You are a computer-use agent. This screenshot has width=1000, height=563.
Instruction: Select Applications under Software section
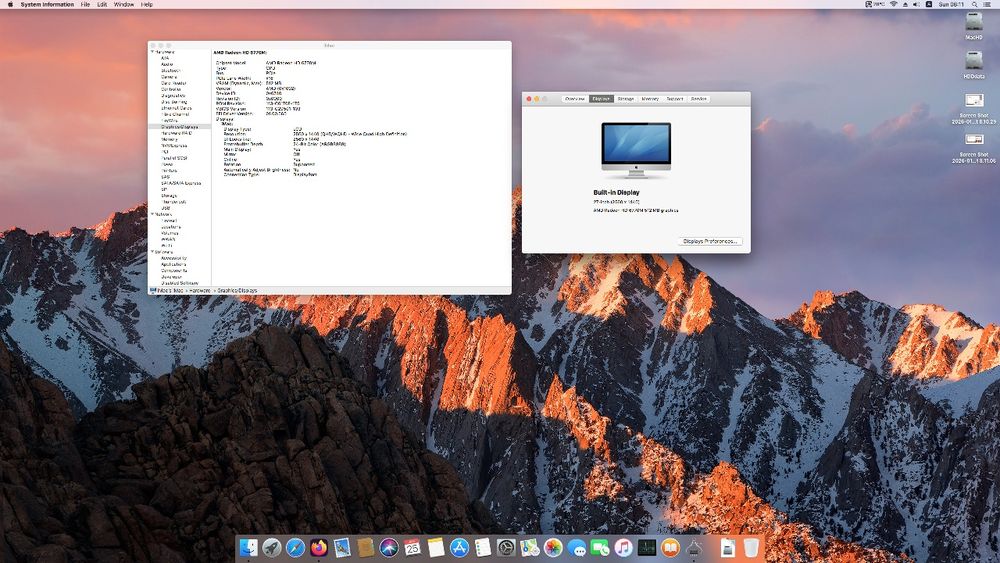tap(173, 265)
